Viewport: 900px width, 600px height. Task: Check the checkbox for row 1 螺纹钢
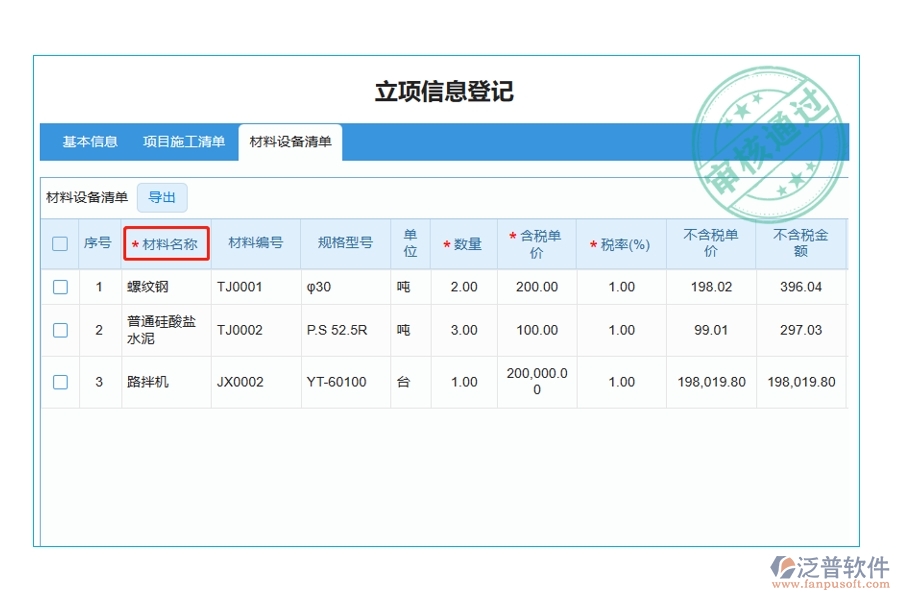tap(59, 286)
